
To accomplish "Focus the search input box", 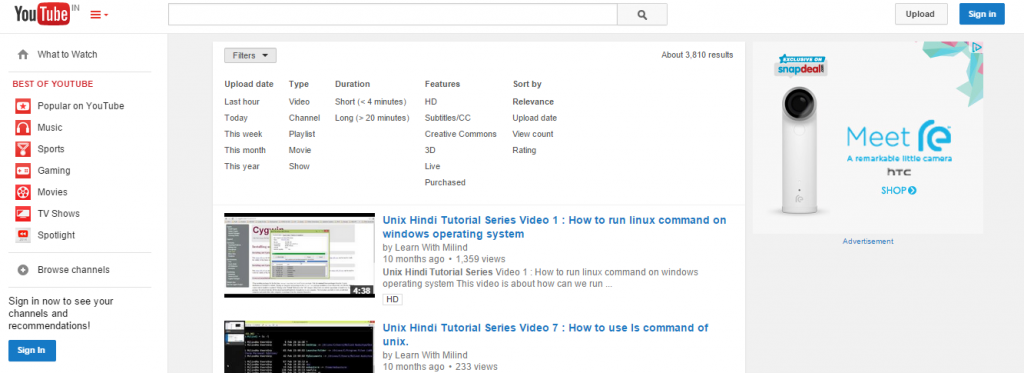I will 392,14.
